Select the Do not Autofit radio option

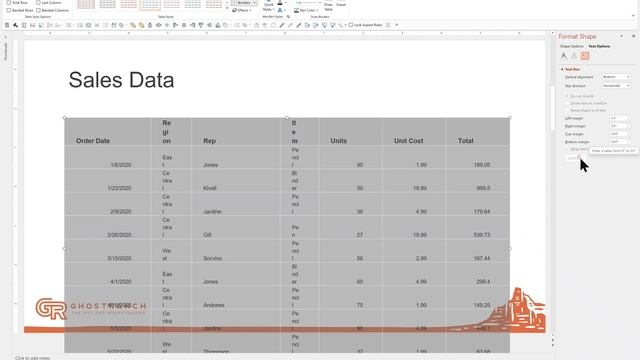(567, 96)
